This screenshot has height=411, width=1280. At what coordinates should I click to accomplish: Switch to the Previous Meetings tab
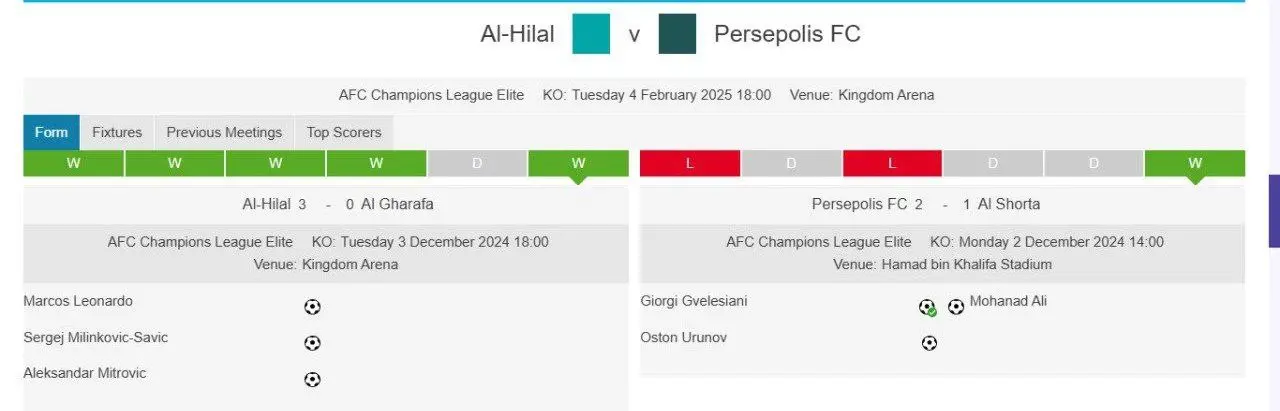pyautogui.click(x=224, y=132)
